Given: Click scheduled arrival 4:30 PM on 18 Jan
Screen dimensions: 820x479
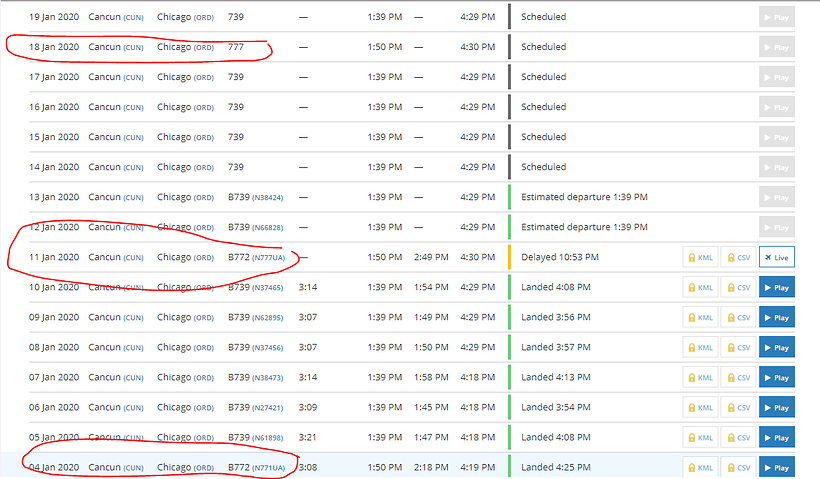Looking at the screenshot, I should 477,47.
